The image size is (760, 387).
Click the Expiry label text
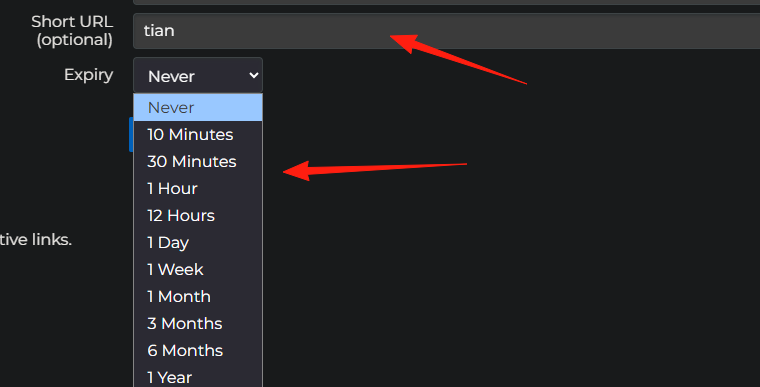pos(89,75)
